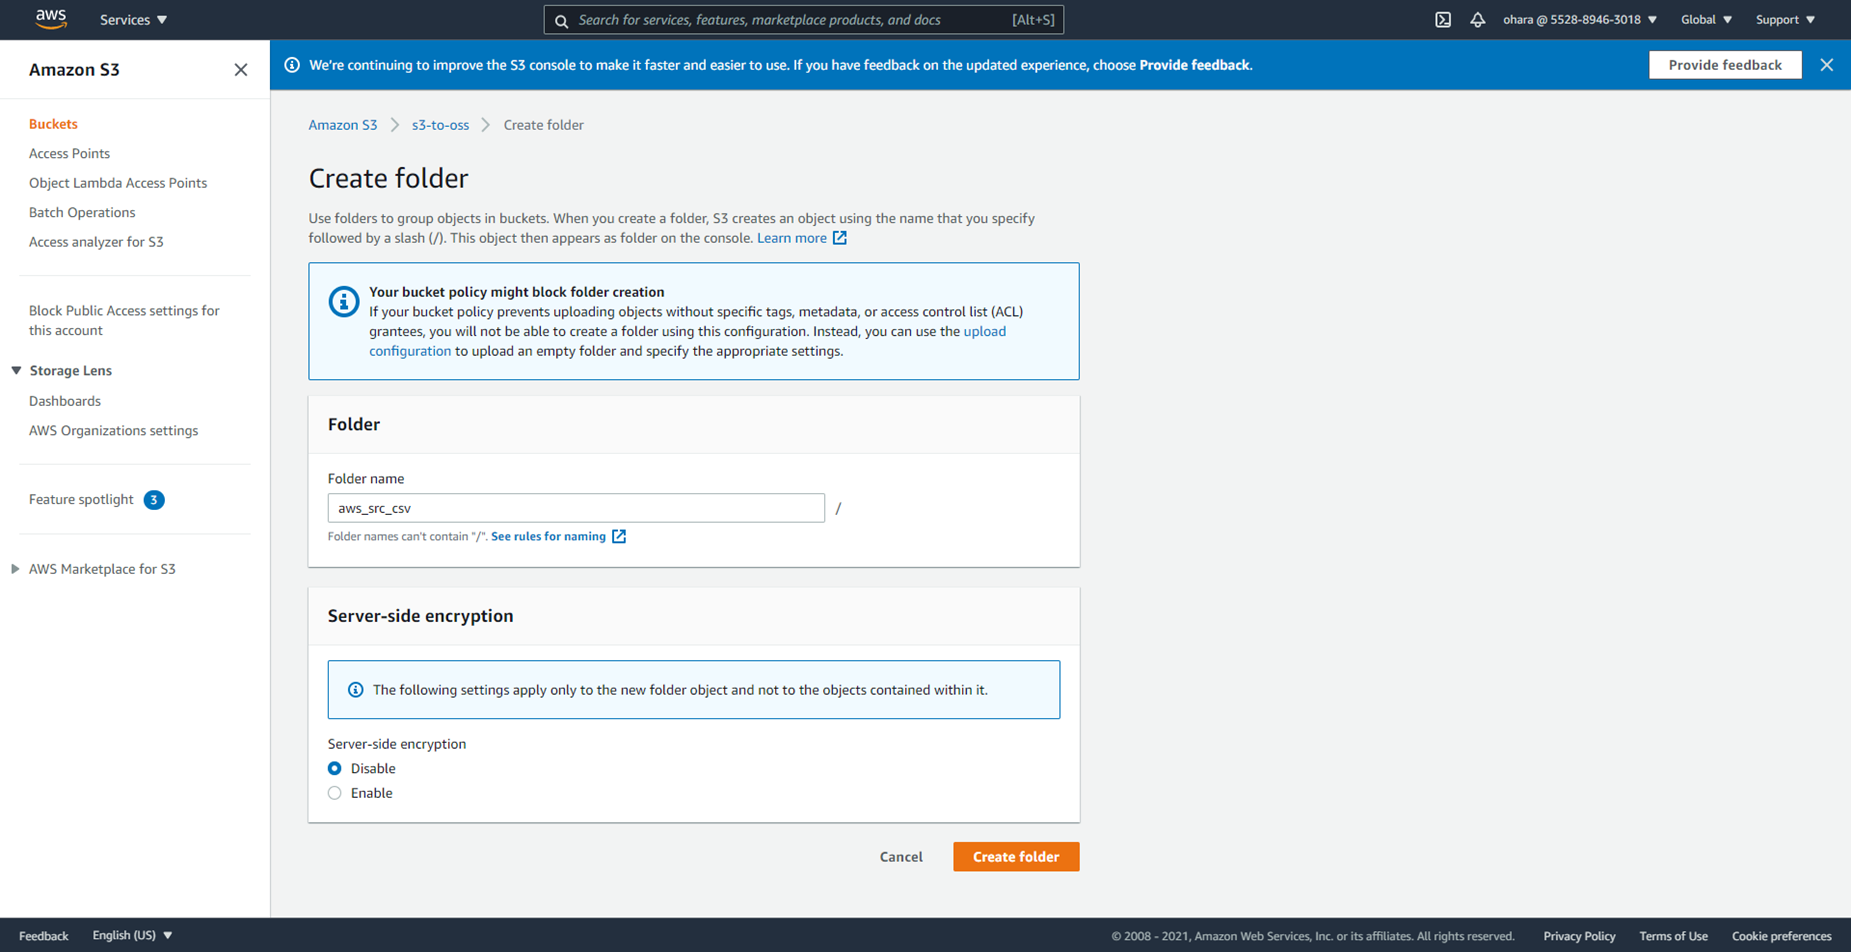The height and width of the screenshot is (952, 1851).
Task: Click the AWS logo home icon
Action: [51, 19]
